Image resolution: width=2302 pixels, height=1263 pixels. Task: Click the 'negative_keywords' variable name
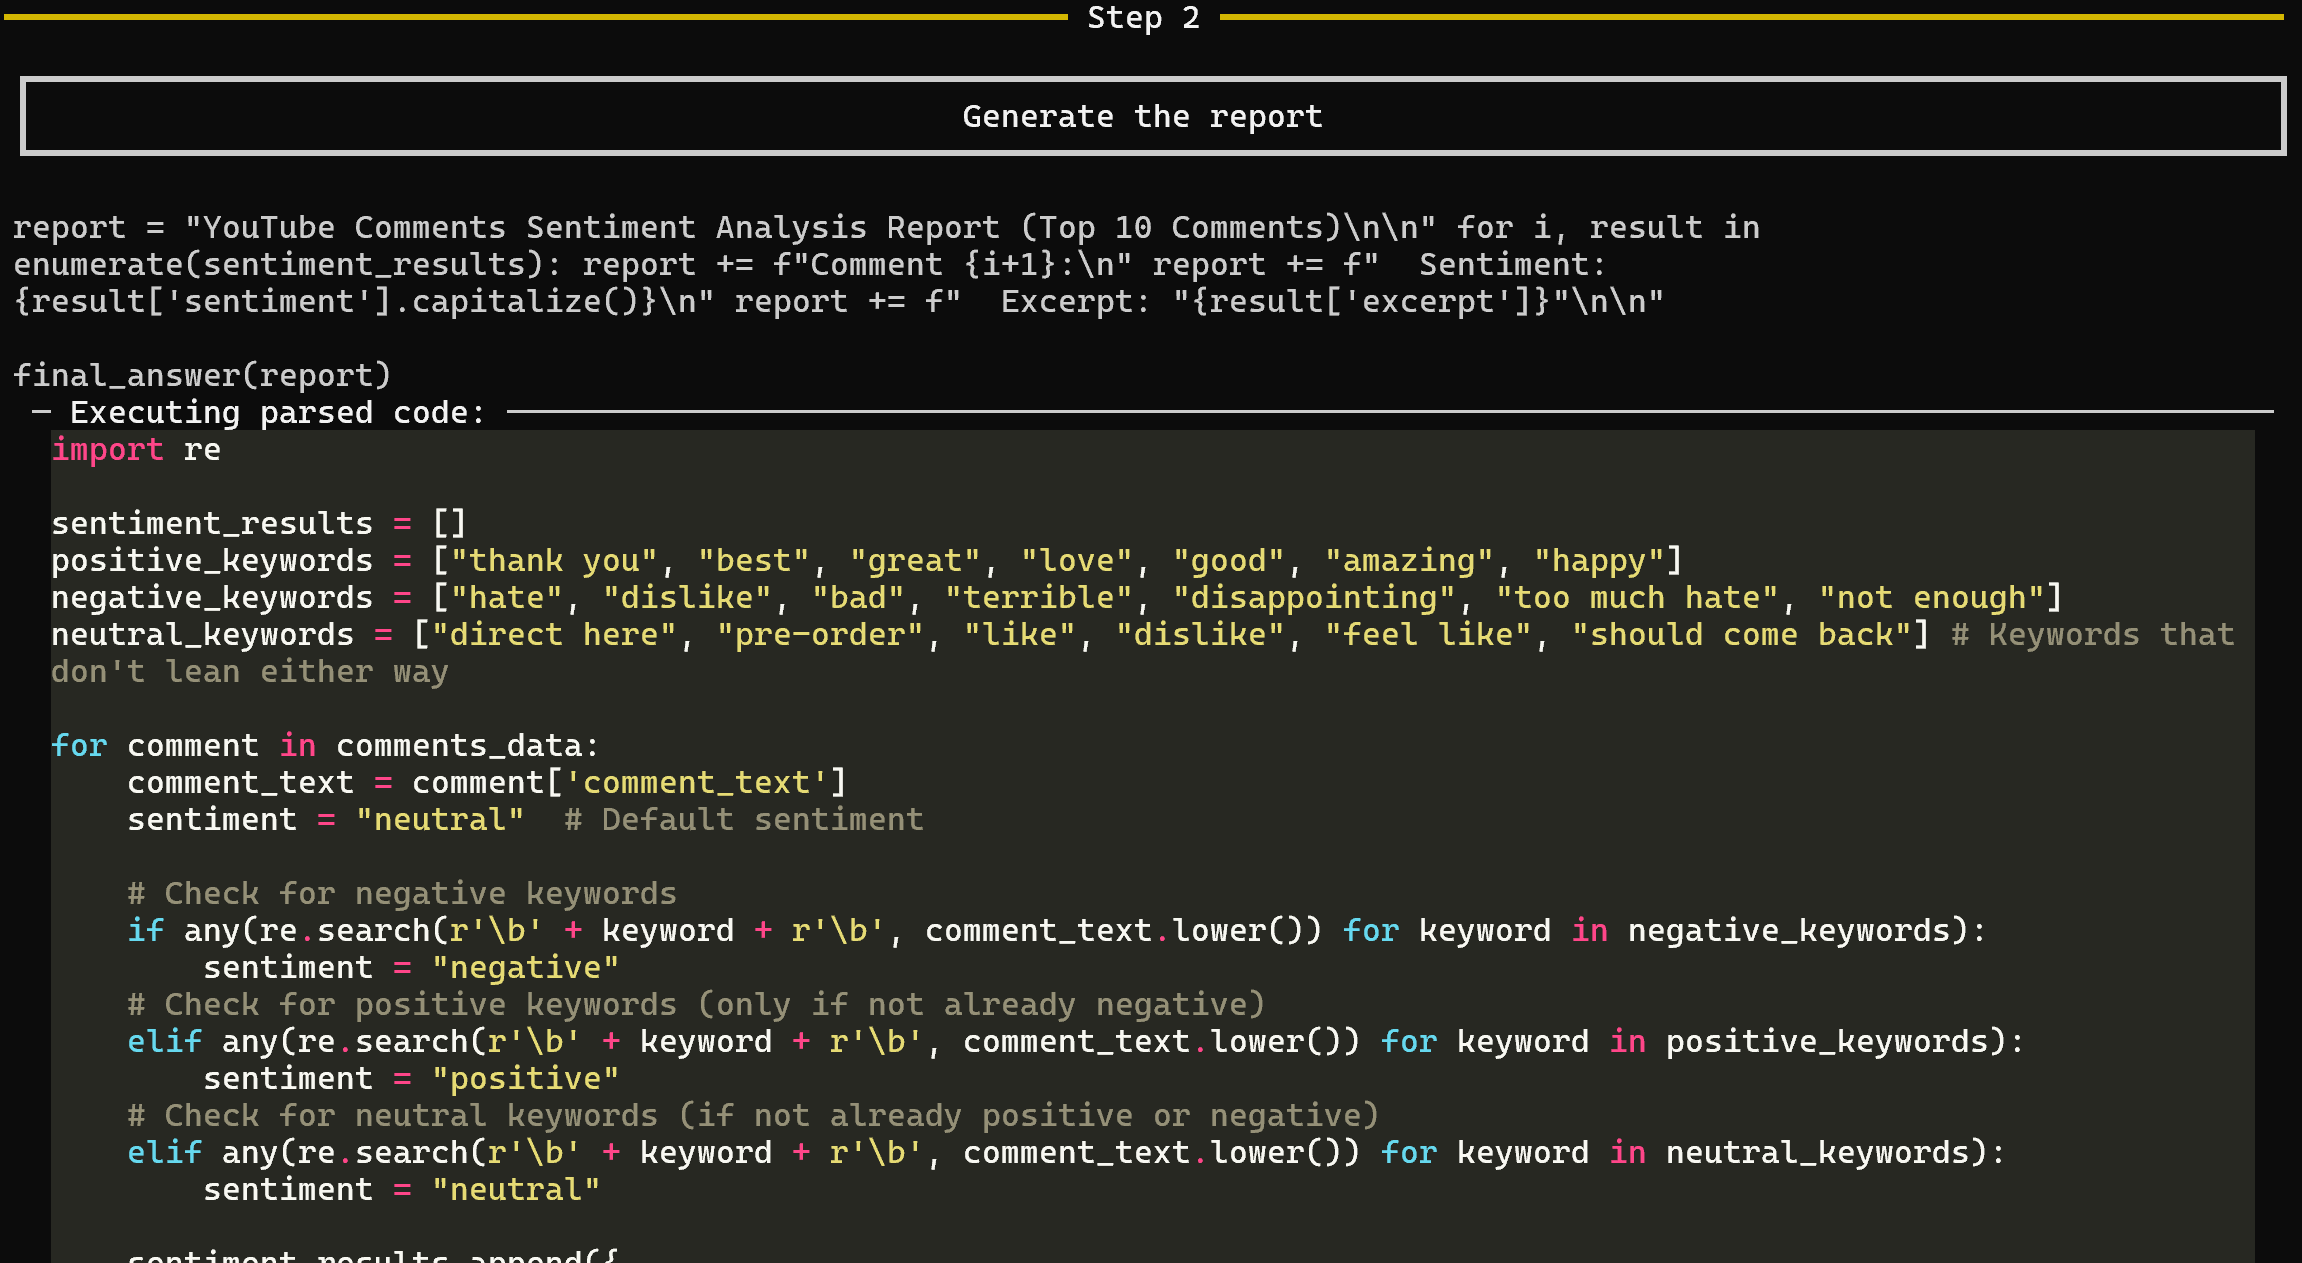click(211, 597)
